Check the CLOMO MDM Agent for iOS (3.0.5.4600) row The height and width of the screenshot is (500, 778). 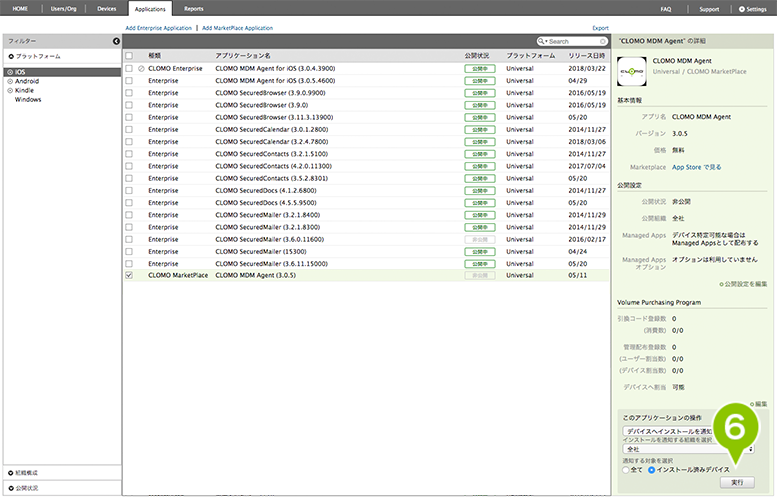(129, 80)
